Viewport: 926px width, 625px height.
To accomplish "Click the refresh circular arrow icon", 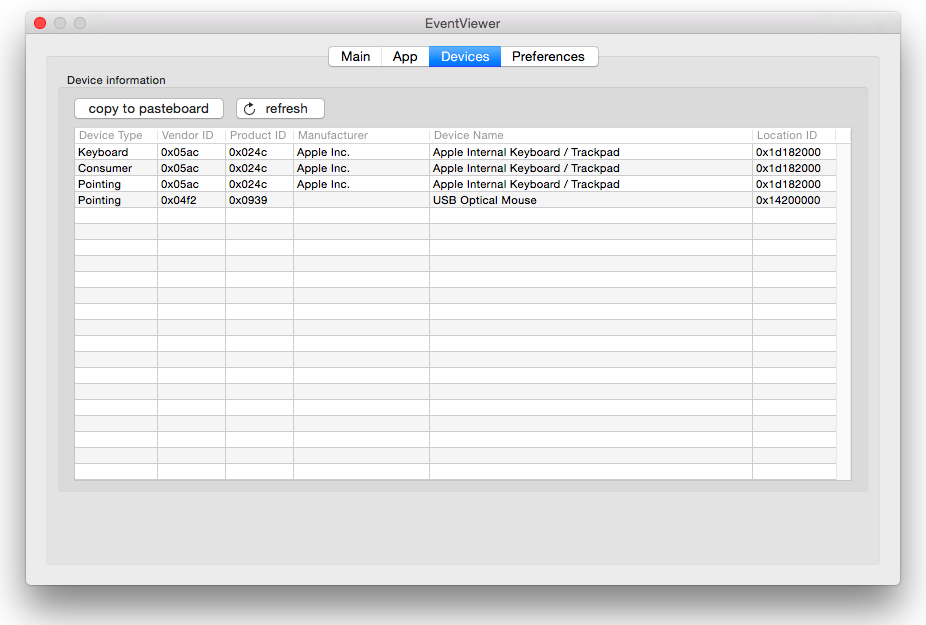I will (250, 109).
